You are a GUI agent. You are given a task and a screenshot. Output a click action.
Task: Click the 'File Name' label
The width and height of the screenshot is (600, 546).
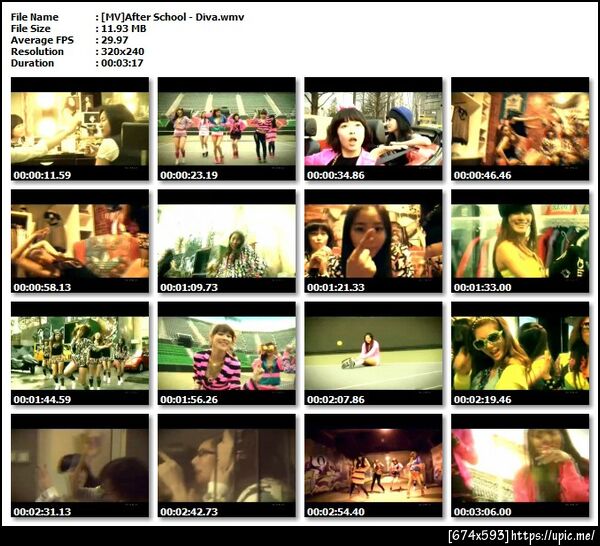pyautogui.click(x=34, y=17)
